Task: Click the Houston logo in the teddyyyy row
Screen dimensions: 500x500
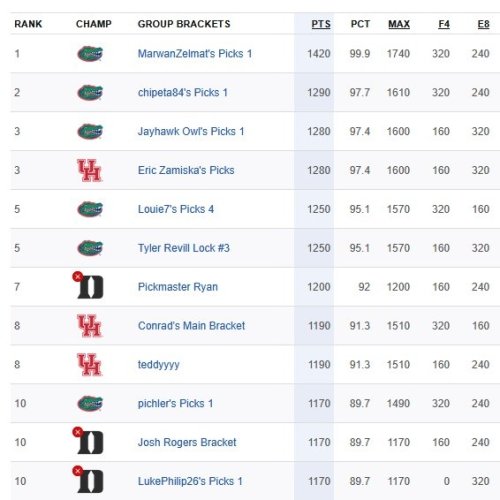Action: point(89,365)
